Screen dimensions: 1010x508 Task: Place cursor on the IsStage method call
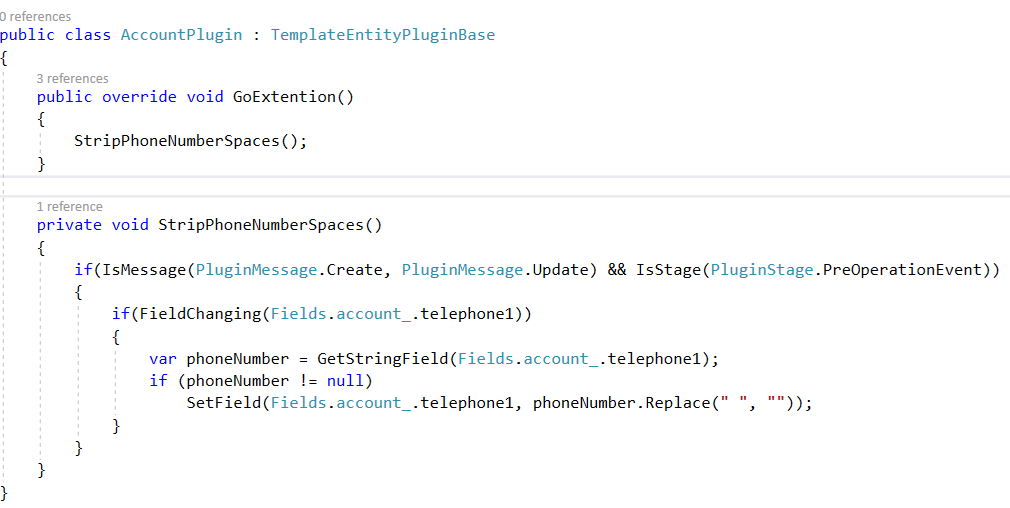click(x=668, y=270)
